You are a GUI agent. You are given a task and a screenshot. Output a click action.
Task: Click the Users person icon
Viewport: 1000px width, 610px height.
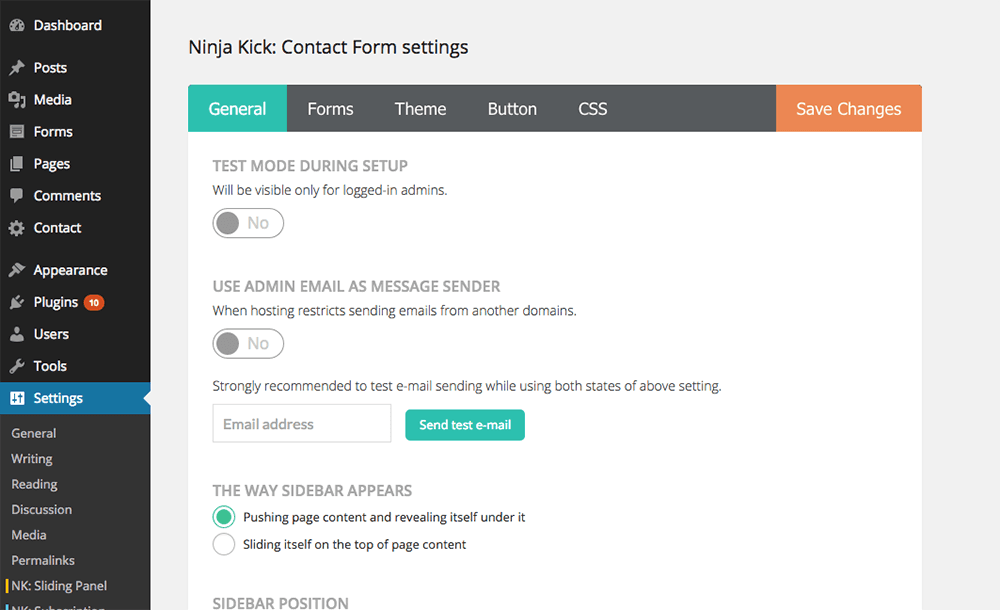click(x=17, y=334)
